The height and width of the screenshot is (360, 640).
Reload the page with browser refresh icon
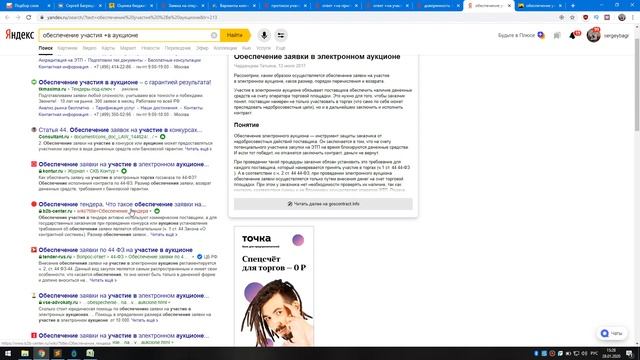click(x=29, y=18)
